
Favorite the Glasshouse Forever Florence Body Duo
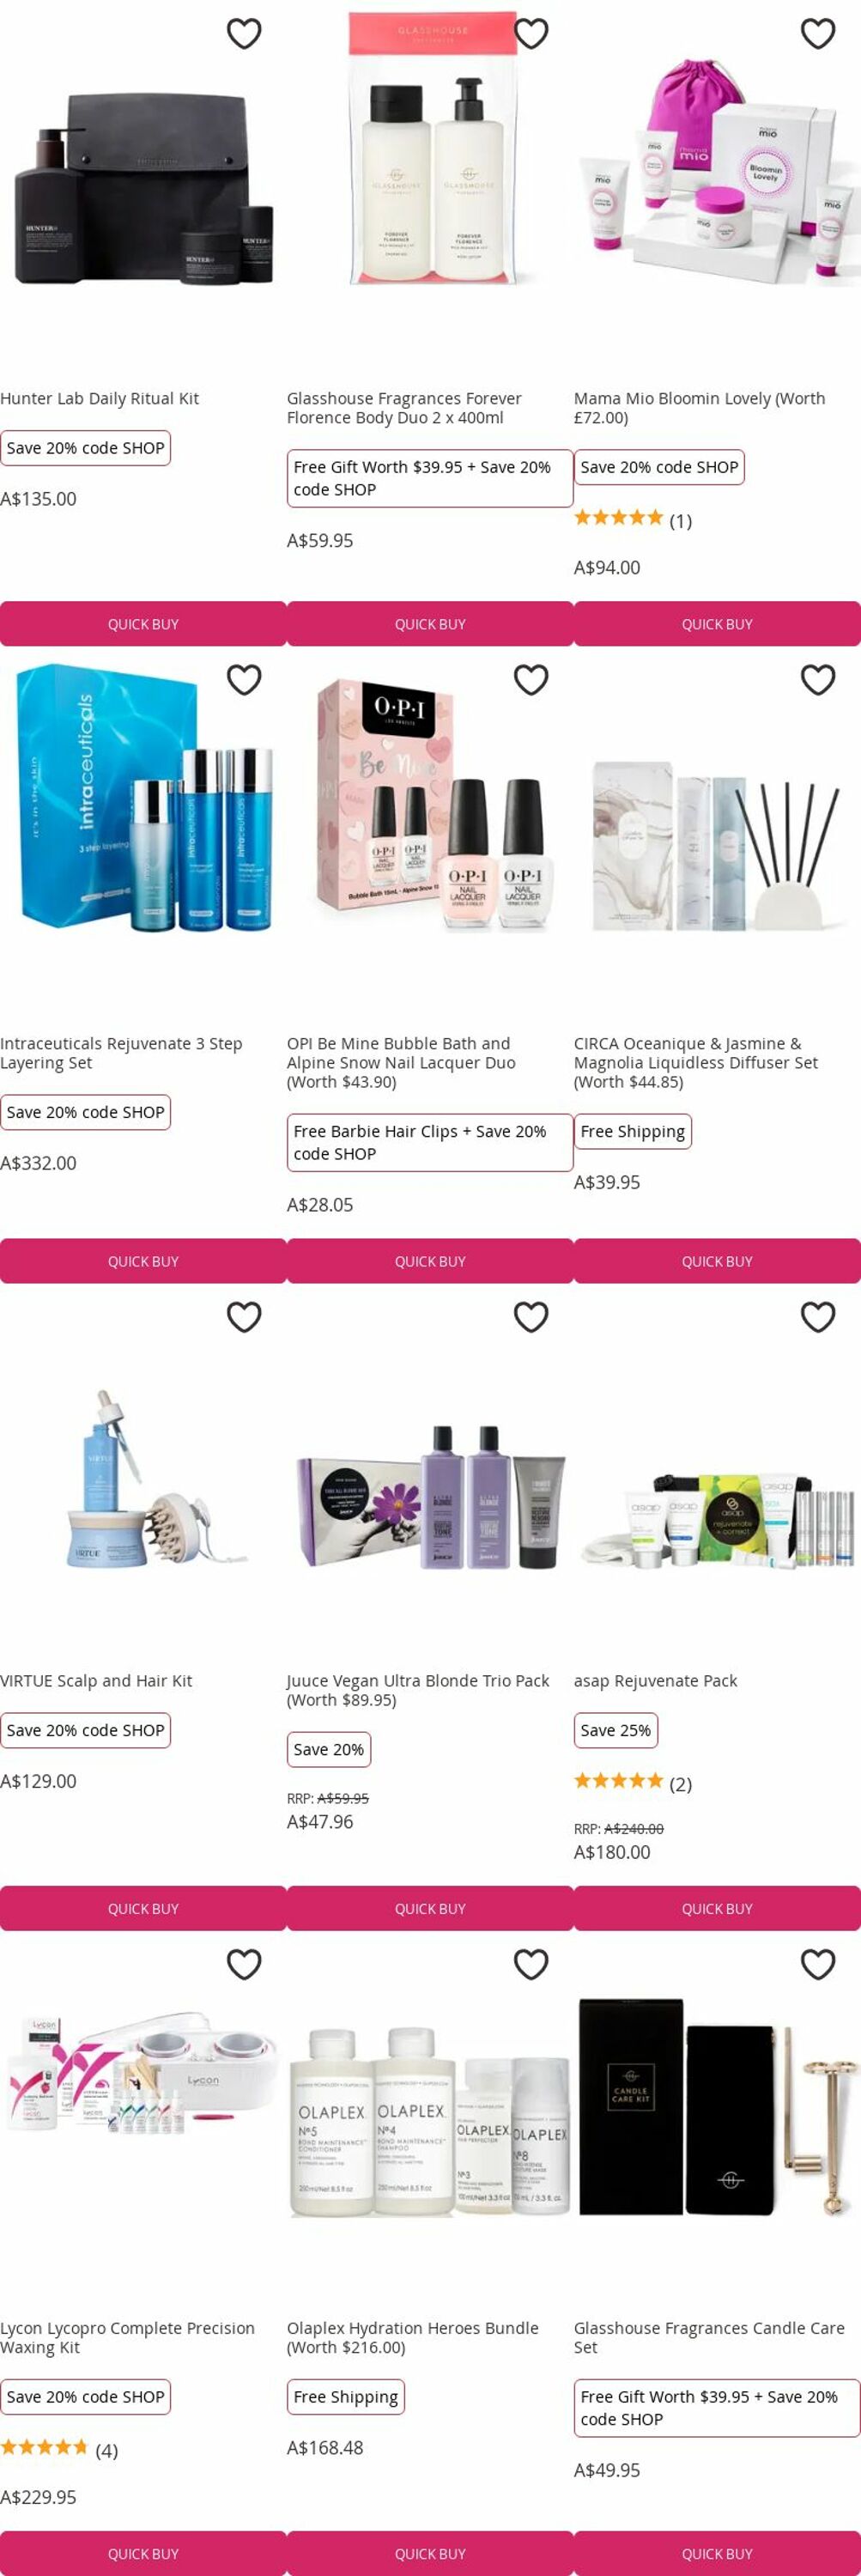pyautogui.click(x=531, y=33)
